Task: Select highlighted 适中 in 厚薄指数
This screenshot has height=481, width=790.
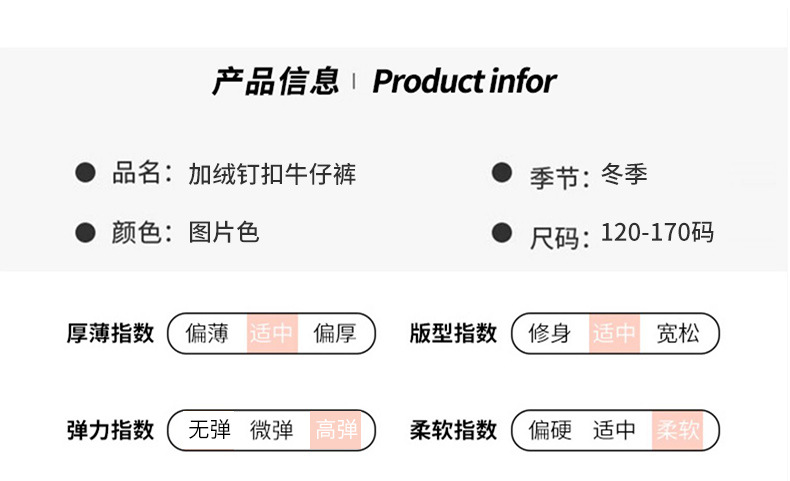Action: click(271, 333)
